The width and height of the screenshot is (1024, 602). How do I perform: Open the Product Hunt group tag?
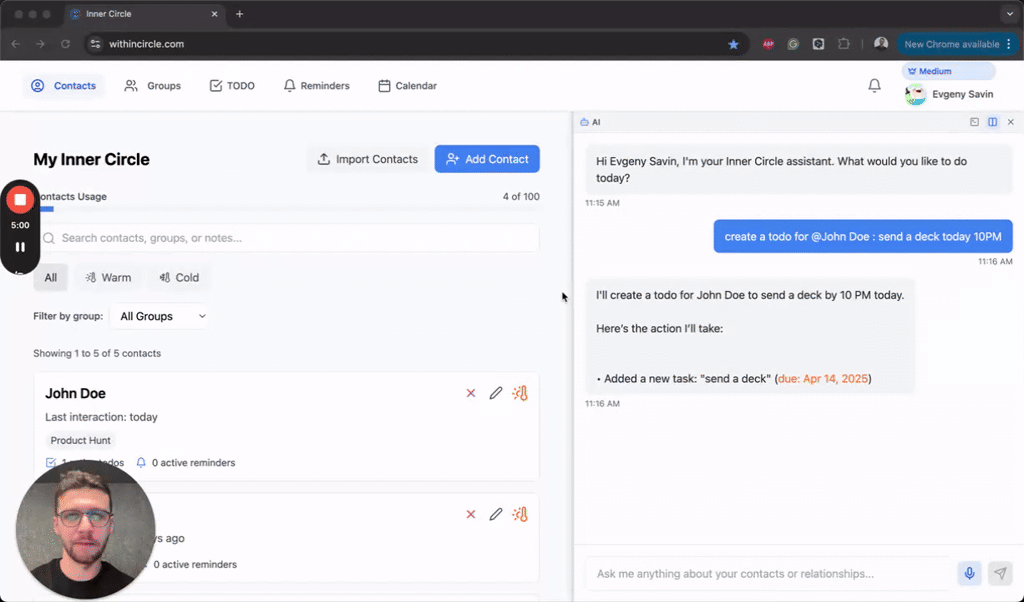(80, 440)
